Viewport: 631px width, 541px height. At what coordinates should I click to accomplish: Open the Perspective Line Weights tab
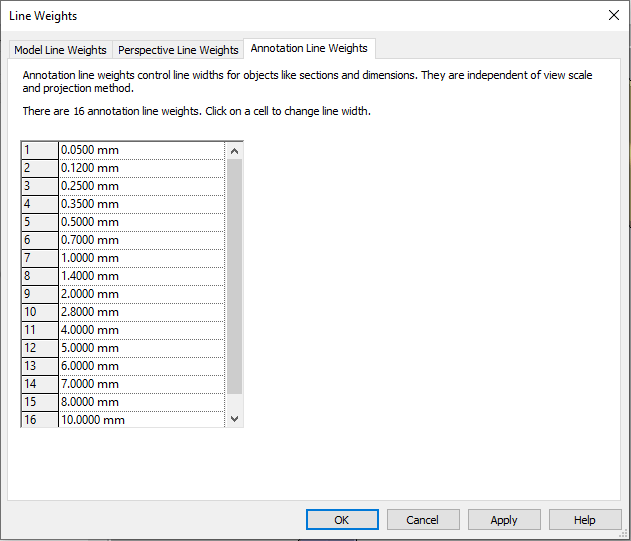[x=178, y=50]
